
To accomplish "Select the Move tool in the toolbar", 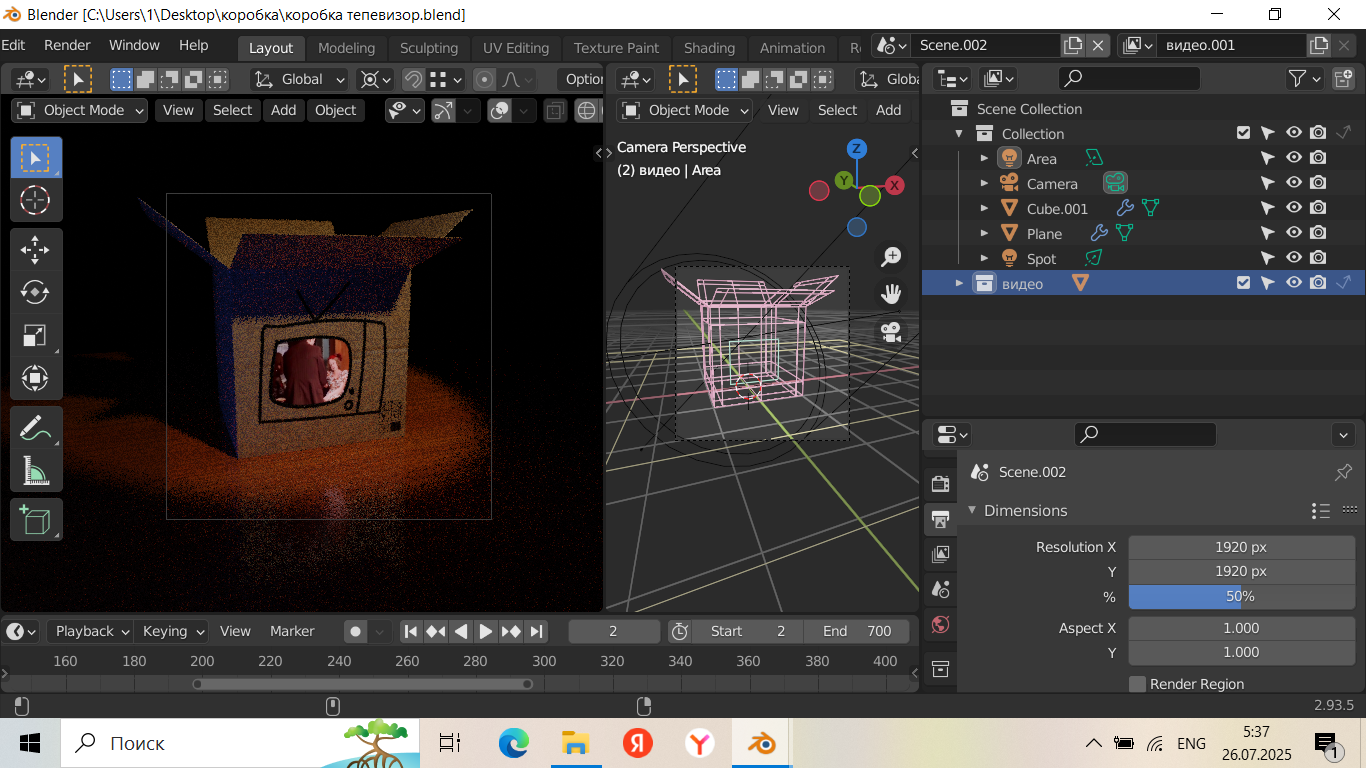I will click(36, 250).
